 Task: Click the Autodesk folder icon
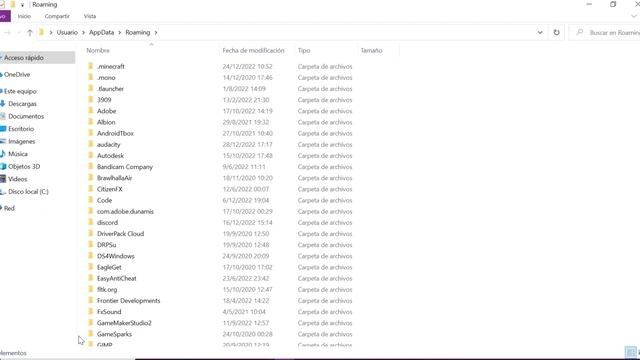[91, 156]
